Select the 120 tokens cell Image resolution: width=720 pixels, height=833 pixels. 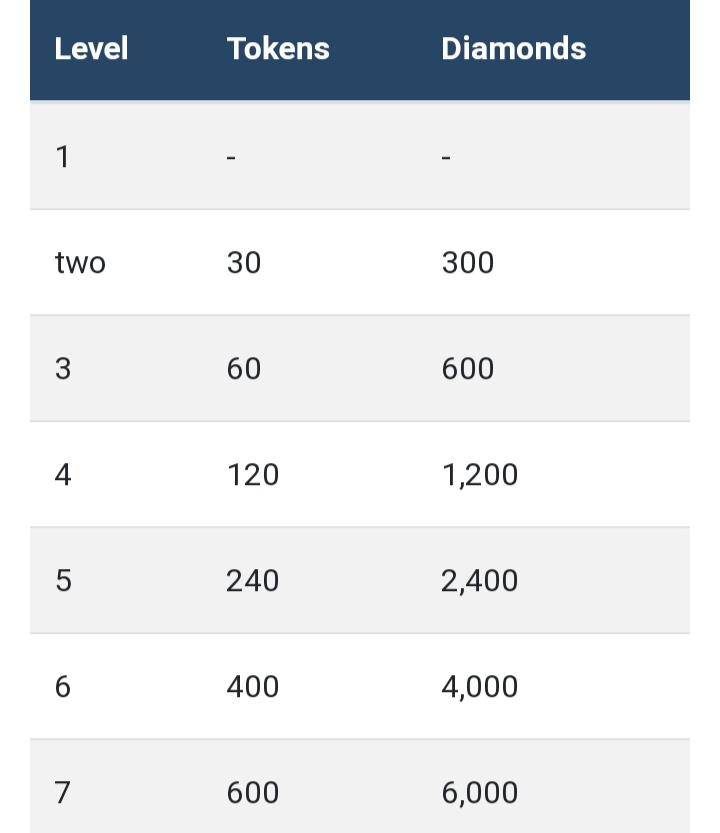tap(253, 475)
